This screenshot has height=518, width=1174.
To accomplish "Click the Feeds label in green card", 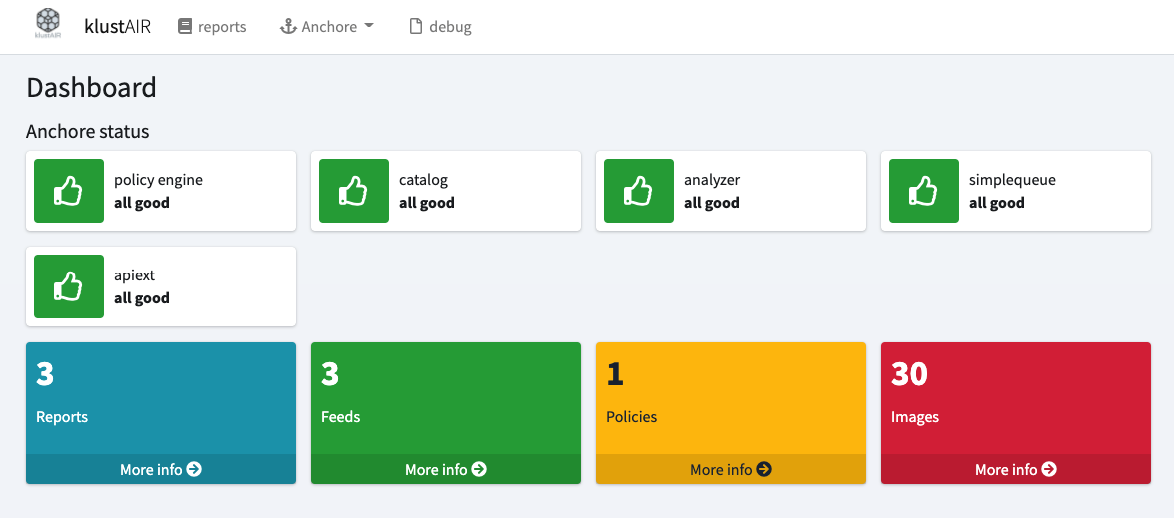I will pyautogui.click(x=341, y=417).
